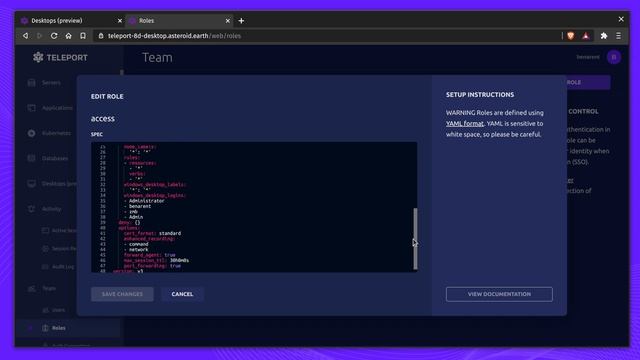
Task: Open Applications in the sidebar
Action: pos(57,108)
